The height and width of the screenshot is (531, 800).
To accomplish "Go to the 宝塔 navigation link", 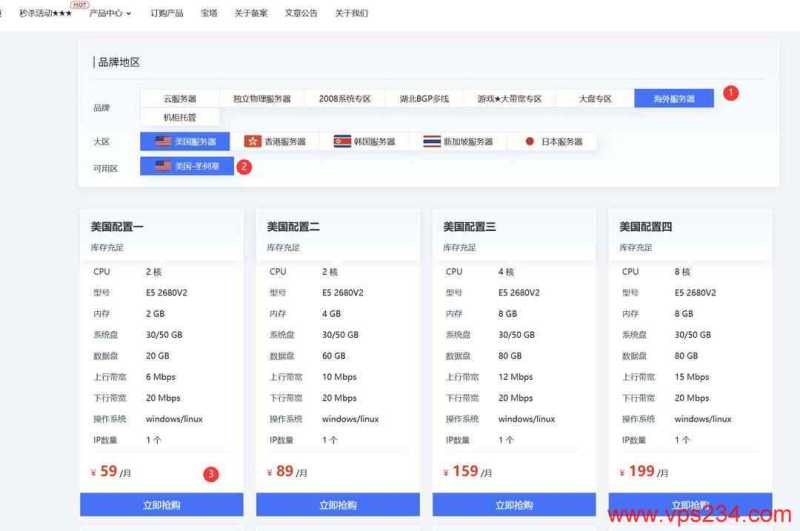I will [x=209, y=13].
